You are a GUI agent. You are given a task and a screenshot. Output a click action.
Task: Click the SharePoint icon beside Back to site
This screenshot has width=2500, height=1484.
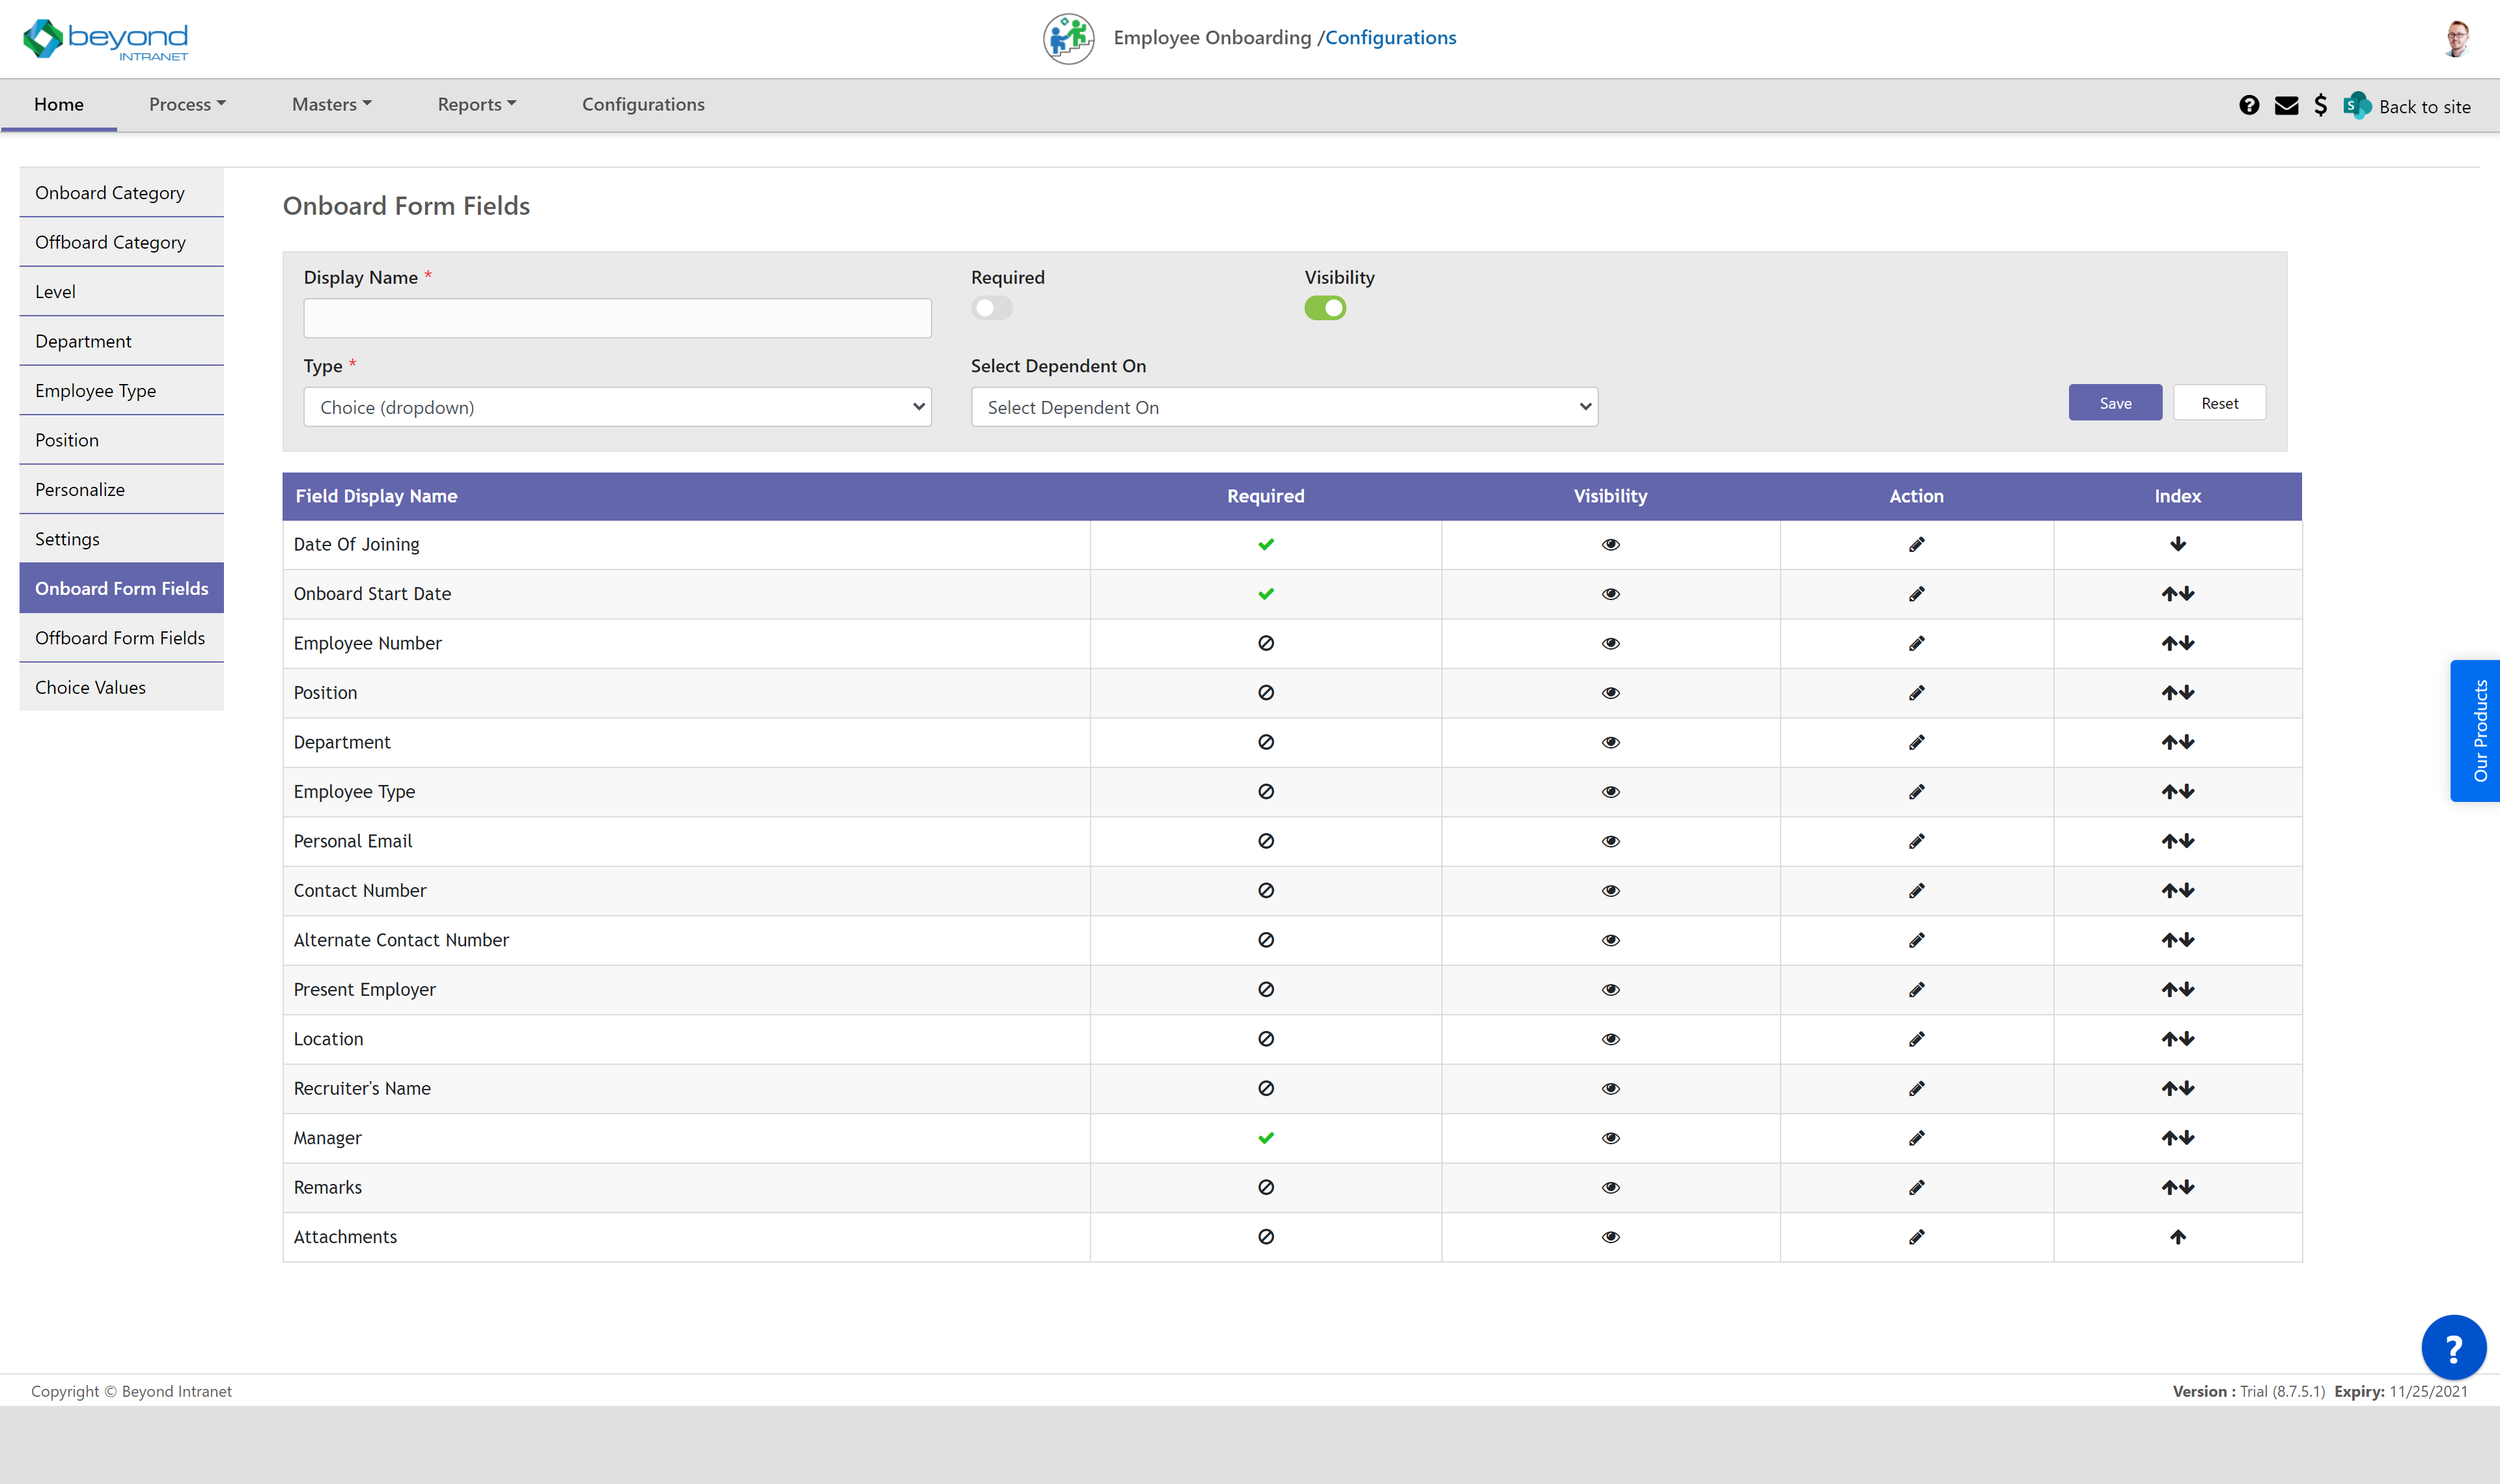2357,105
